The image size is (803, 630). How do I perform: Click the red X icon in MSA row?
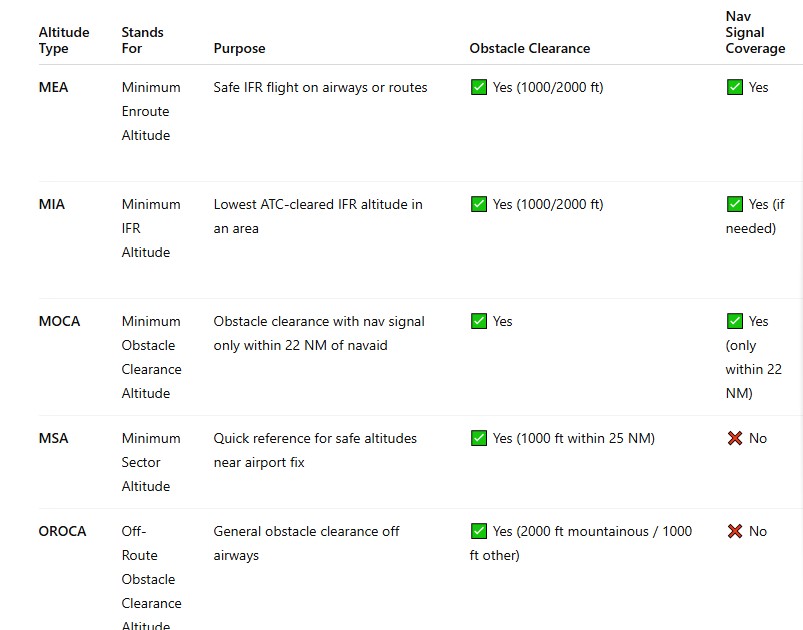pos(734,438)
